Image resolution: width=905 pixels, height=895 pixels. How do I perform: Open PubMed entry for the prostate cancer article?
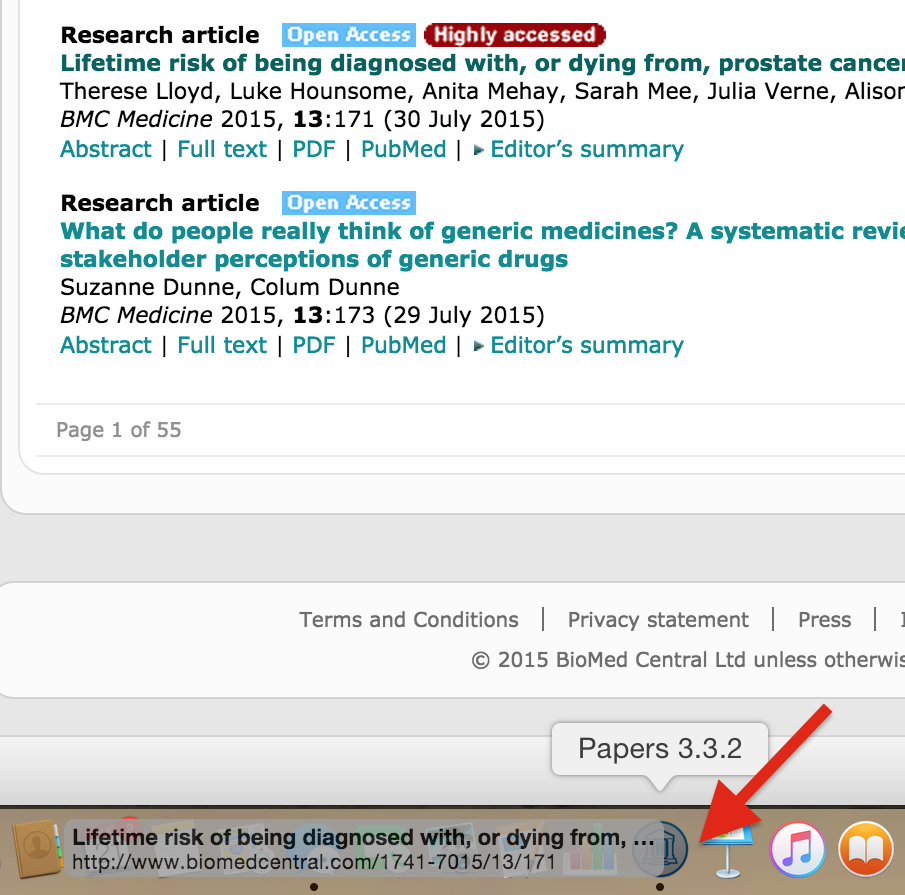pos(403,149)
